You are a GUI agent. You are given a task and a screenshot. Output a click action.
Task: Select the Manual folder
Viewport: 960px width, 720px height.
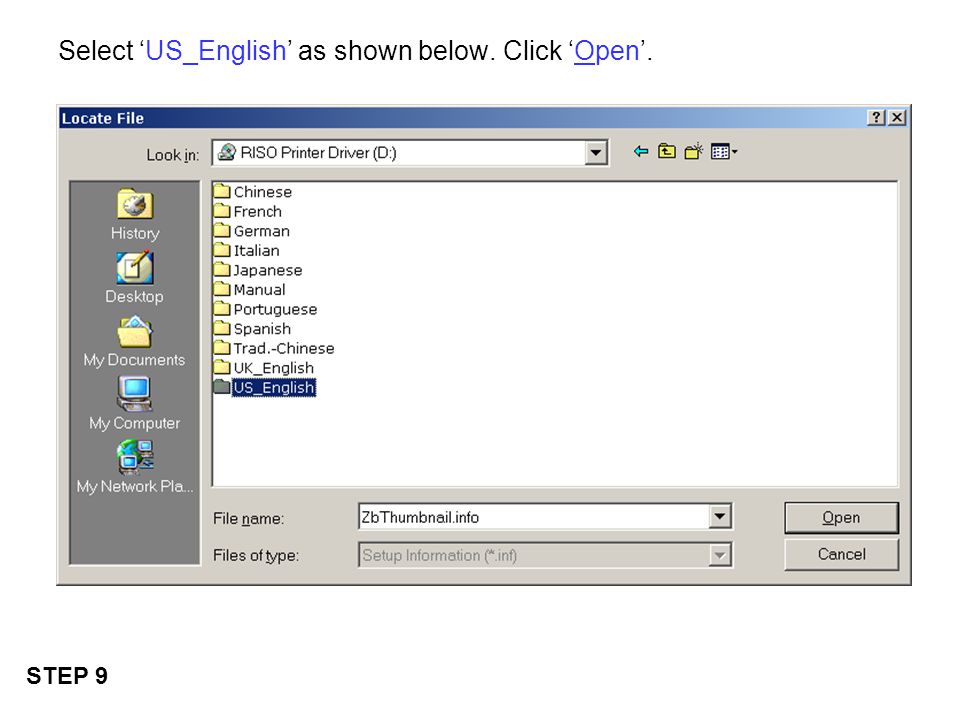250,290
